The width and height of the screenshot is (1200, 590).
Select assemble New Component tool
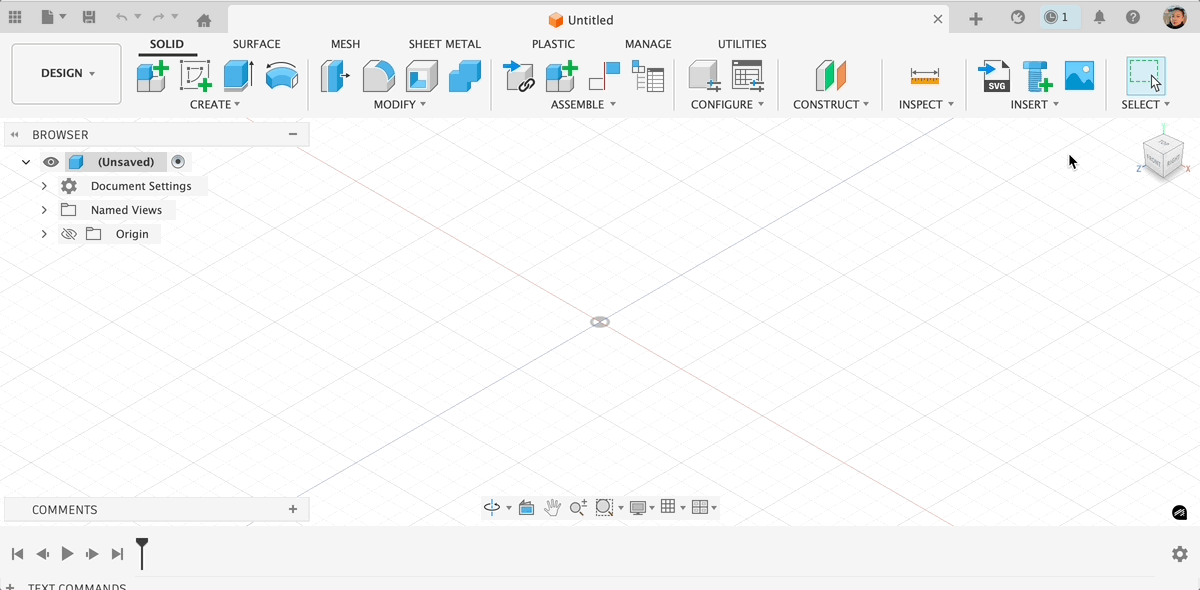pyautogui.click(x=561, y=76)
